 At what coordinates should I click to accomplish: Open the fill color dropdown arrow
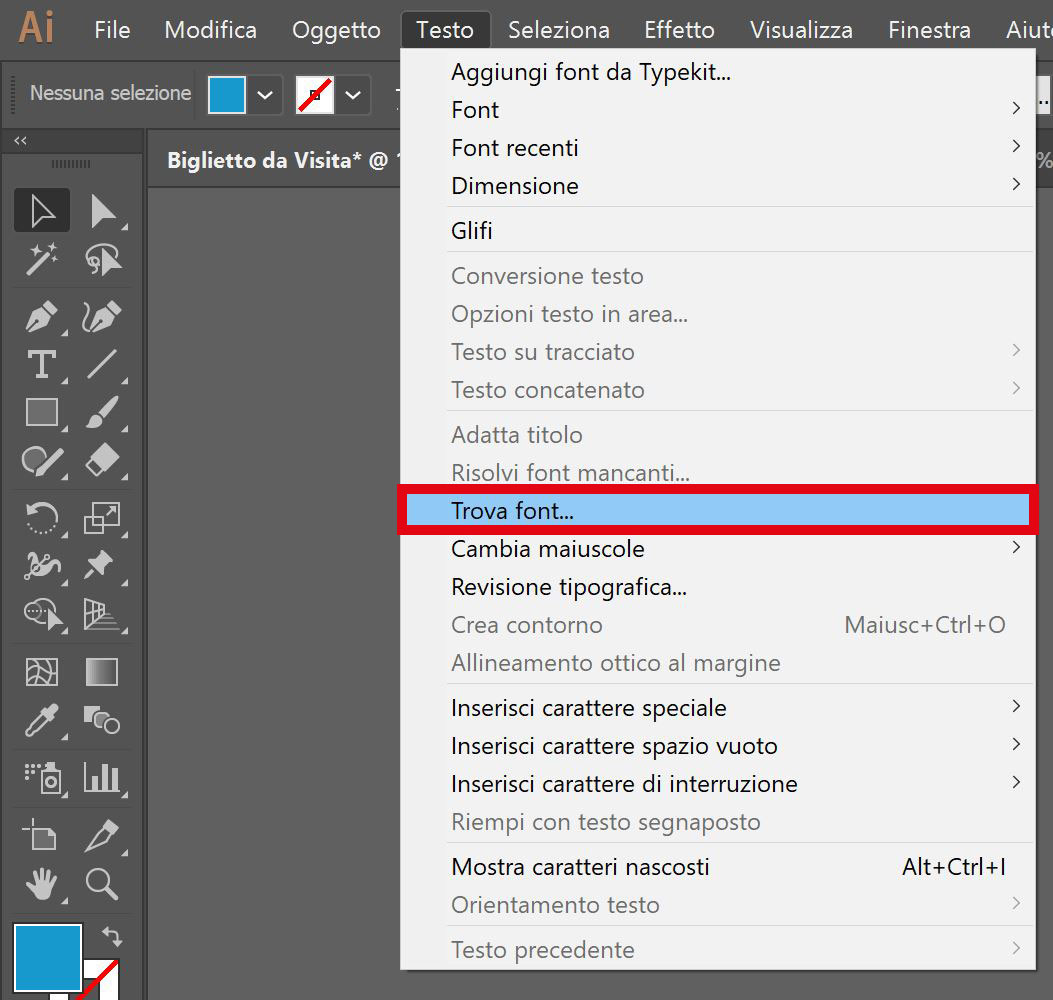[265, 95]
